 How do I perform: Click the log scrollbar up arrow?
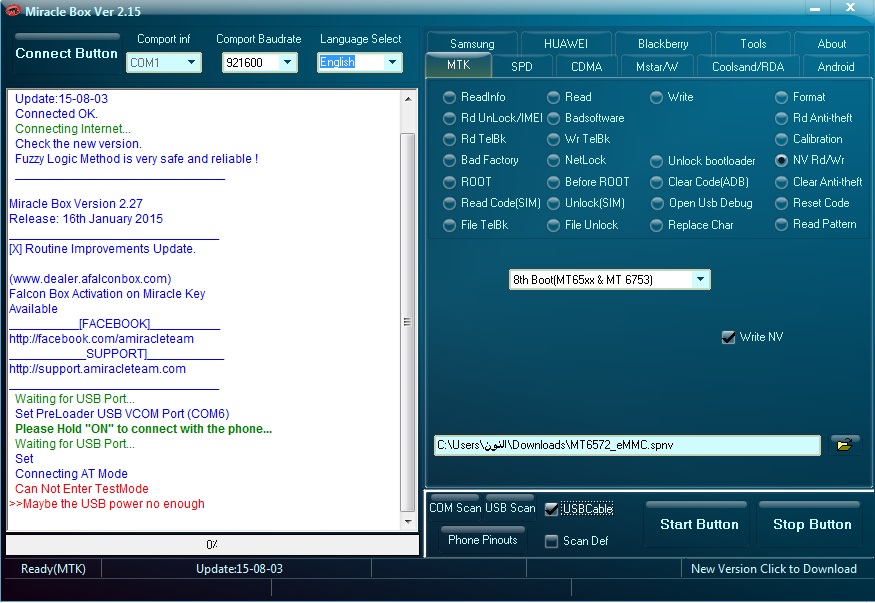[x=408, y=99]
